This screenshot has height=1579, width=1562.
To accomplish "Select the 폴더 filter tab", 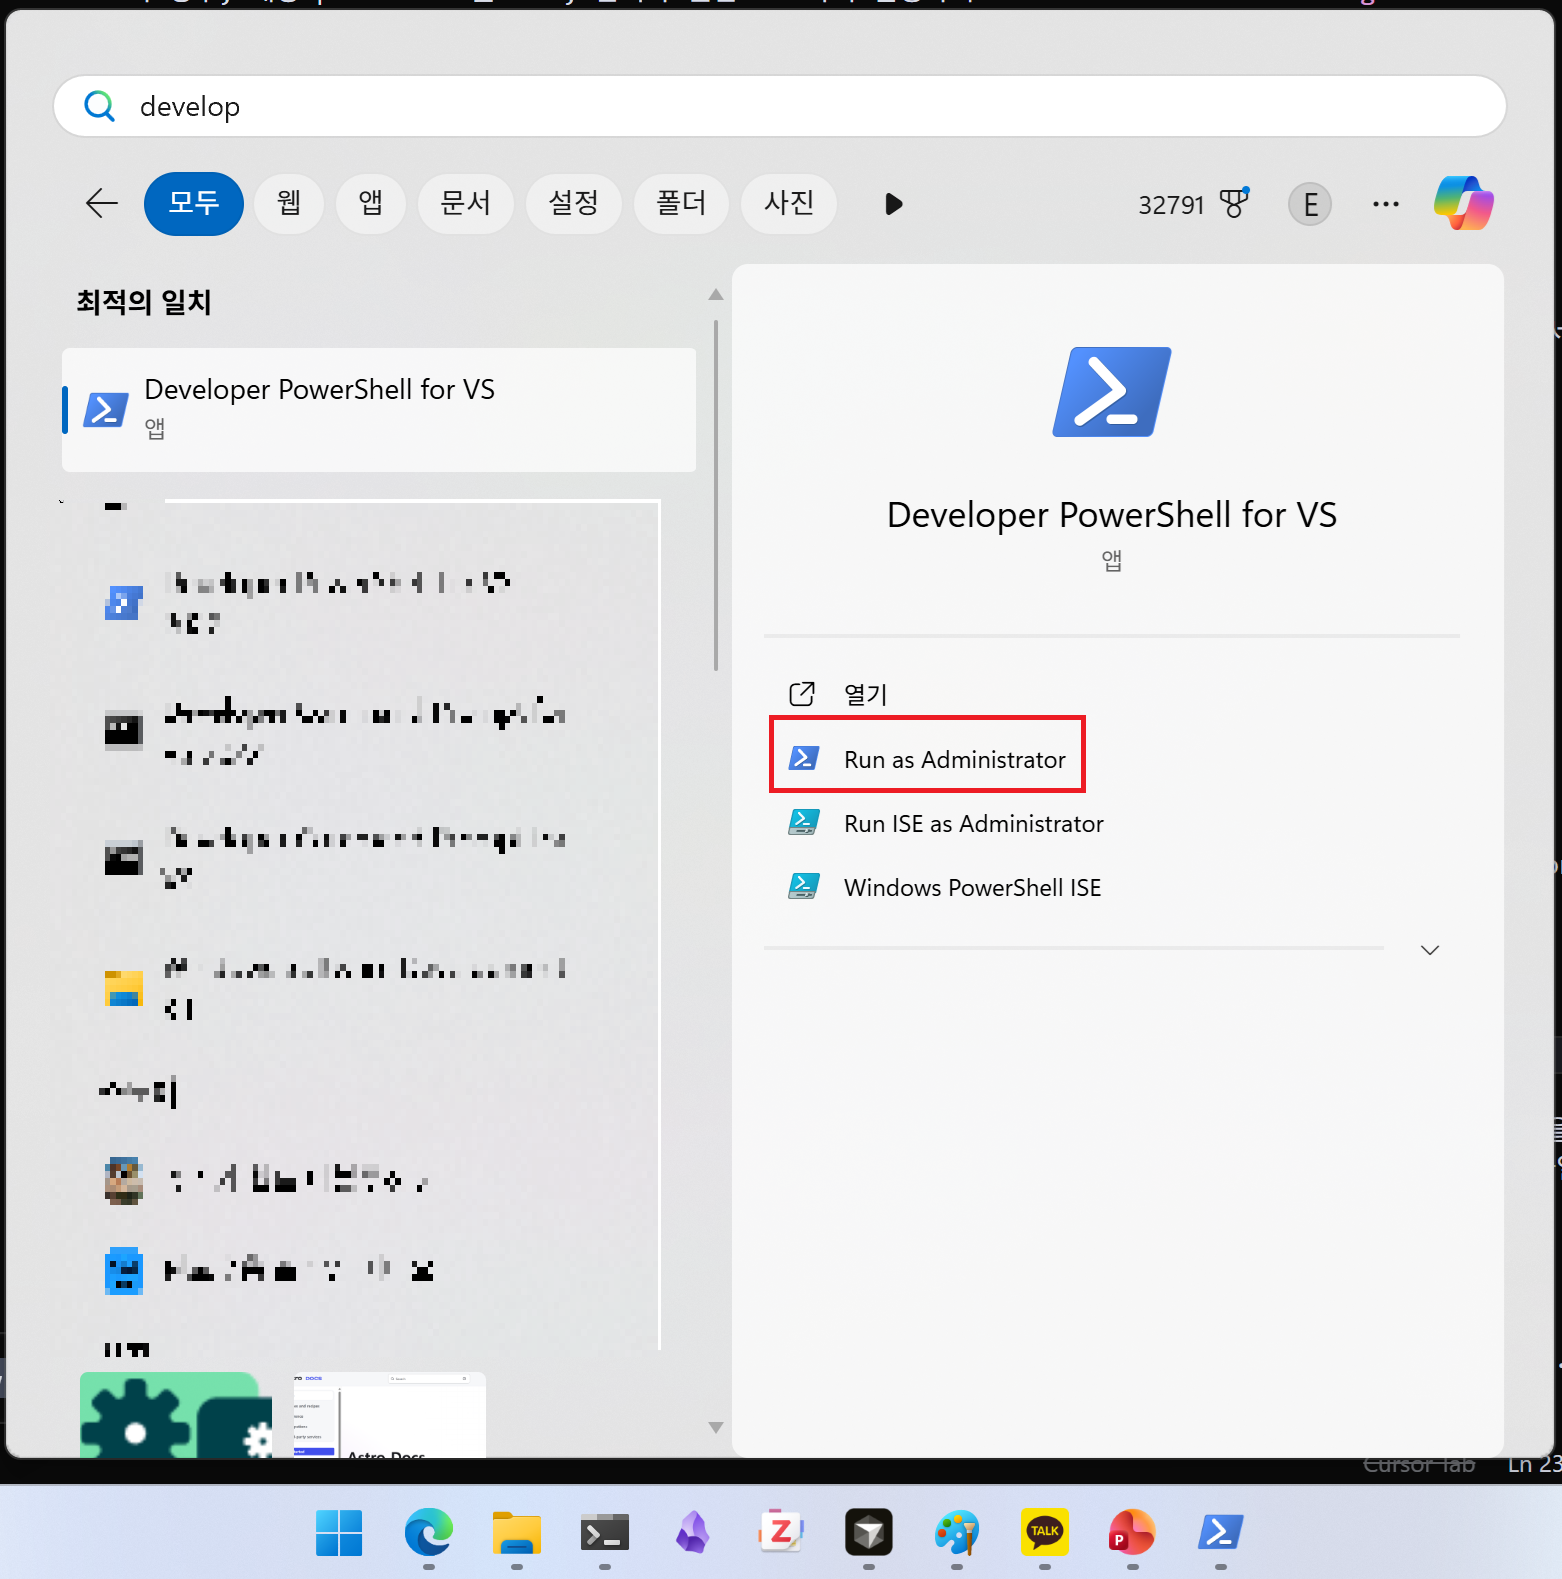I will coord(681,204).
